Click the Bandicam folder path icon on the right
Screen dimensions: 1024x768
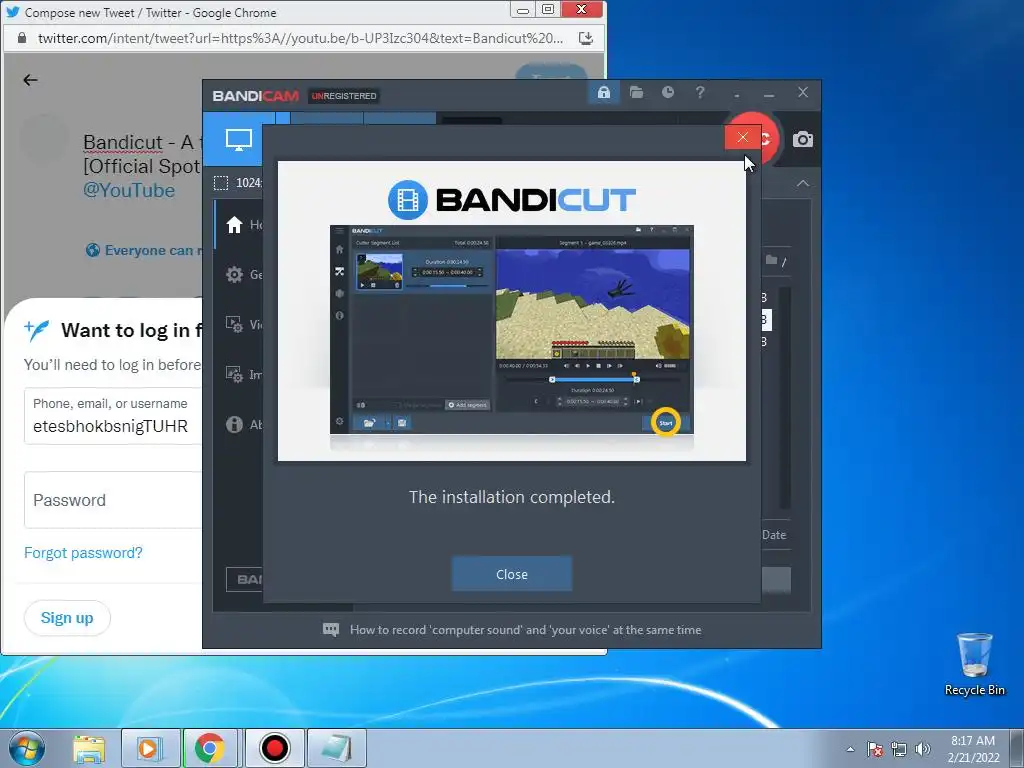pyautogui.click(x=771, y=260)
